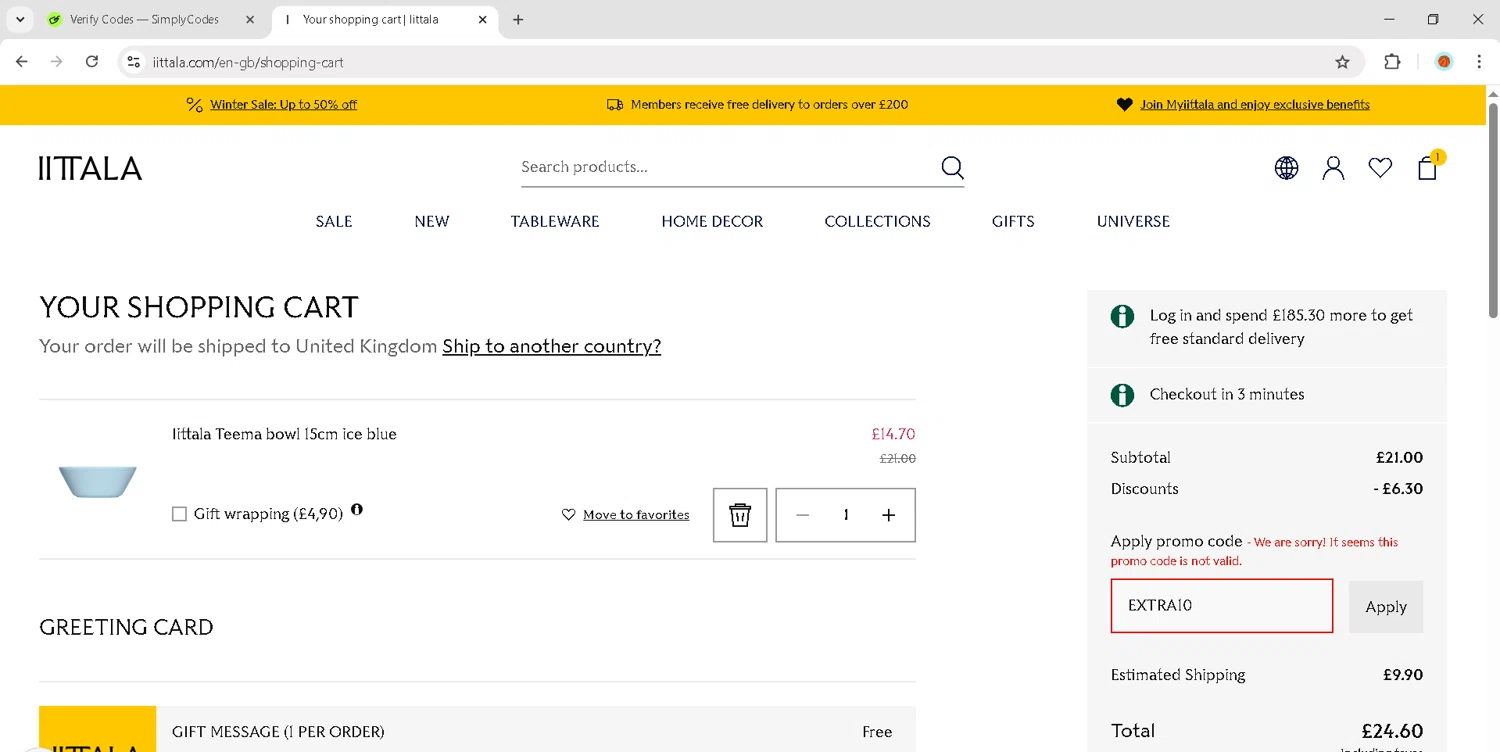Open browser extensions puzzle icon
The width and height of the screenshot is (1500, 752).
(1392, 62)
